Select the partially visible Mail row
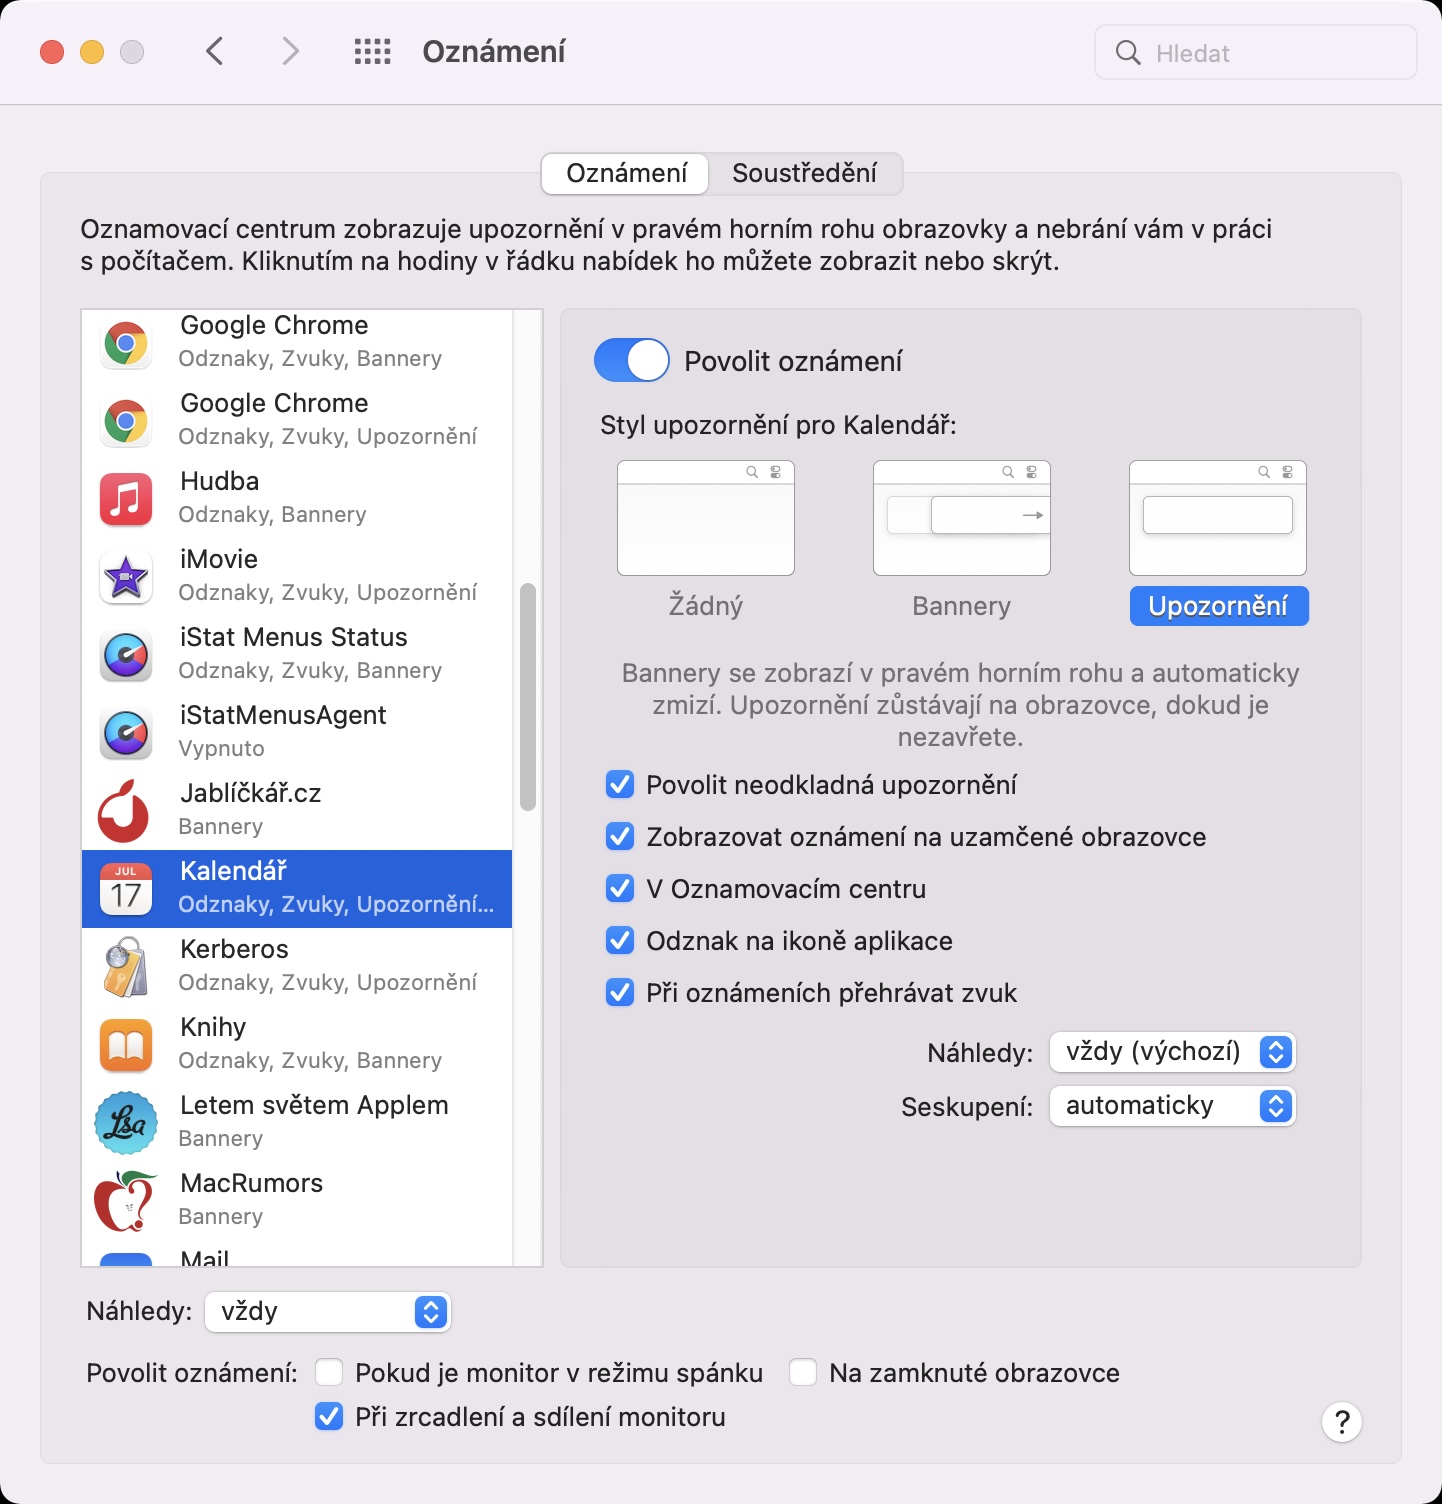 [297, 1255]
